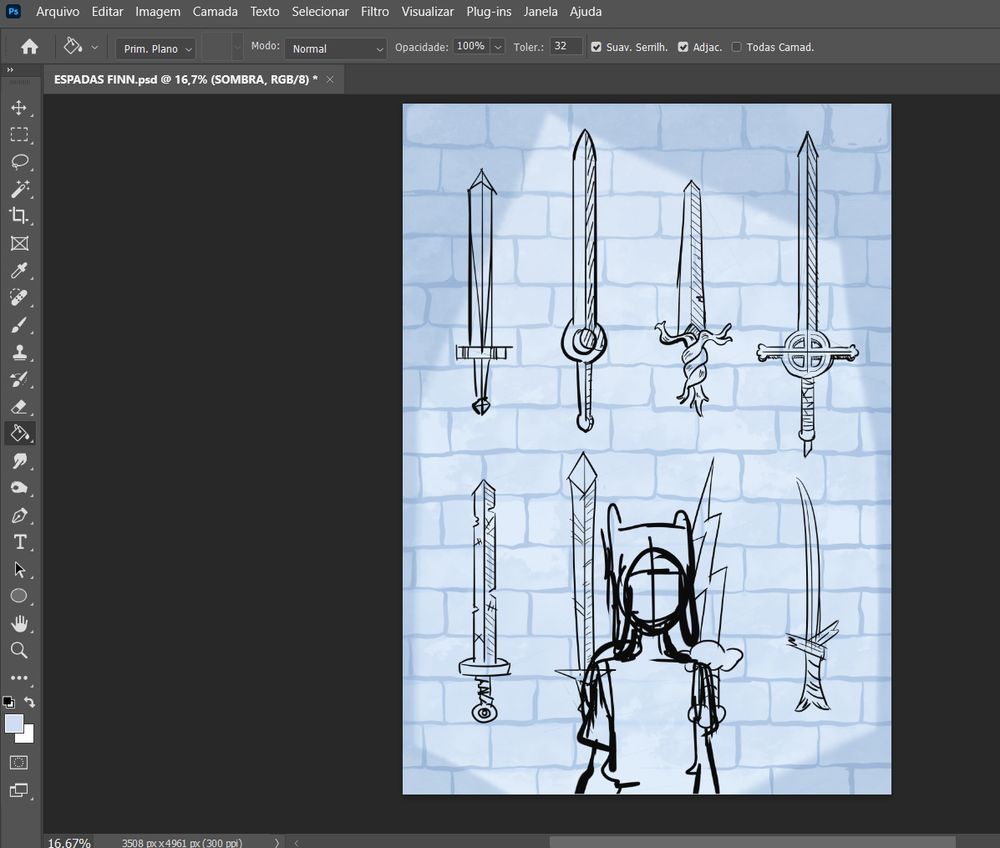Click the horizontal scrollbar thumb
This screenshot has width=1000, height=848.
click(753, 843)
